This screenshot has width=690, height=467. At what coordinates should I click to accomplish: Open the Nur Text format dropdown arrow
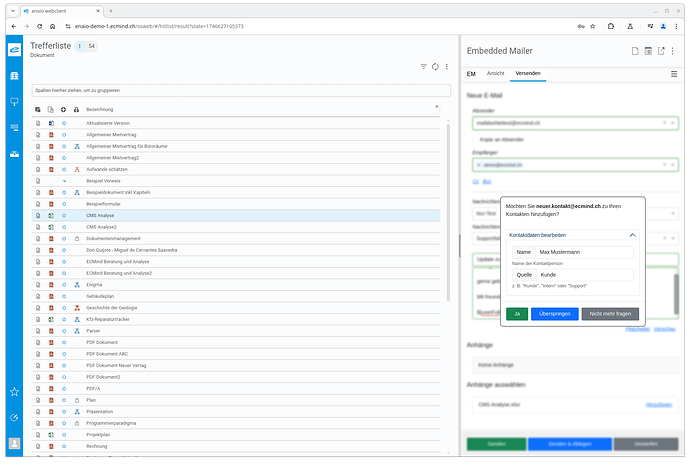[x=672, y=213]
